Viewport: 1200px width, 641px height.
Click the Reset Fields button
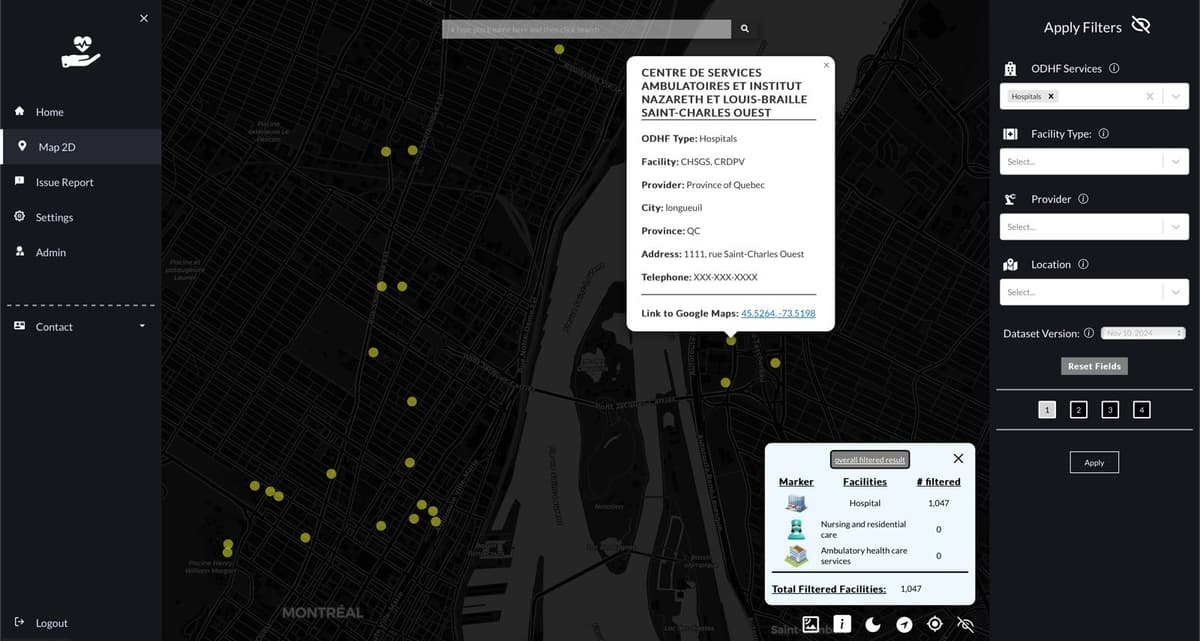coord(1094,366)
